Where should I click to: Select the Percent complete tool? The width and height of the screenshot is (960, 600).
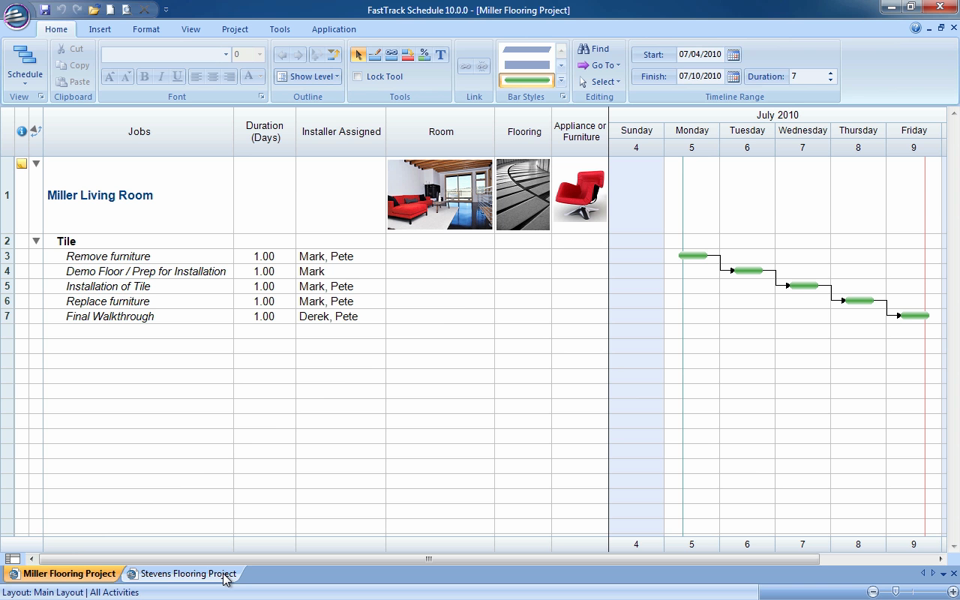click(x=424, y=55)
